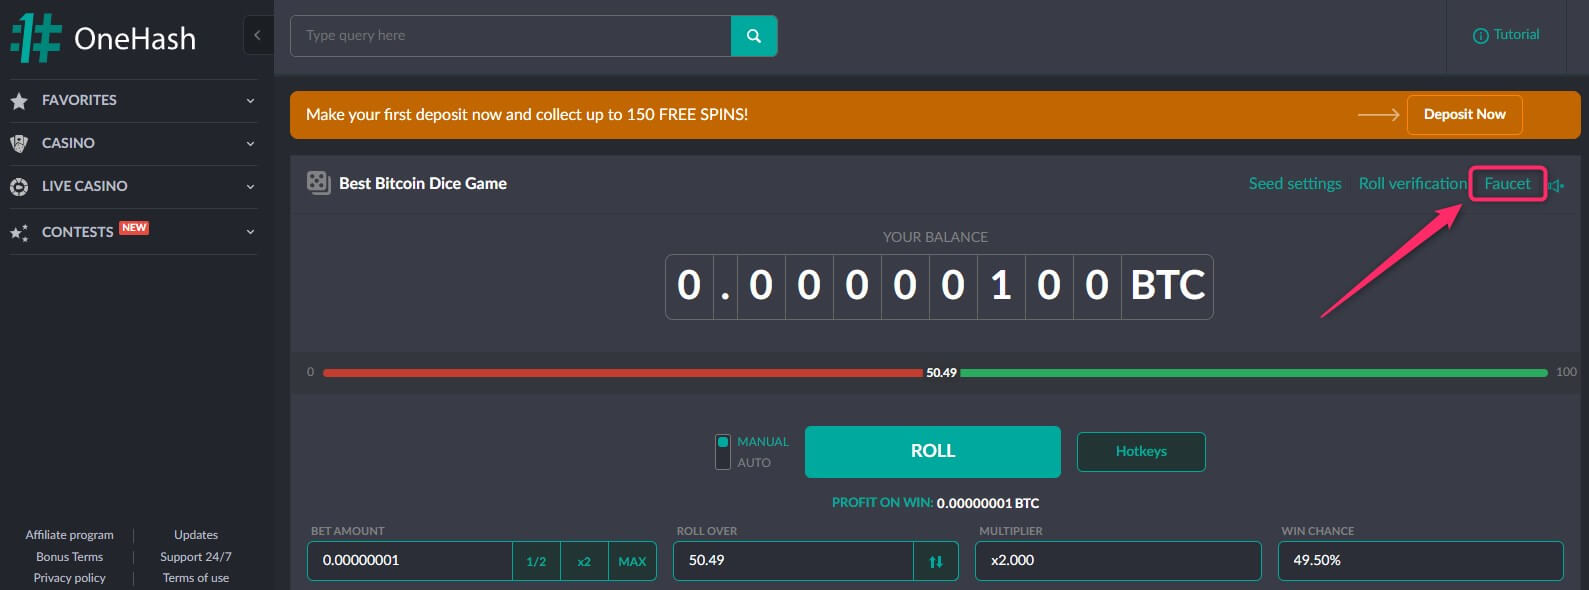Open the Updates footer link
The height and width of the screenshot is (590, 1589).
click(x=196, y=535)
